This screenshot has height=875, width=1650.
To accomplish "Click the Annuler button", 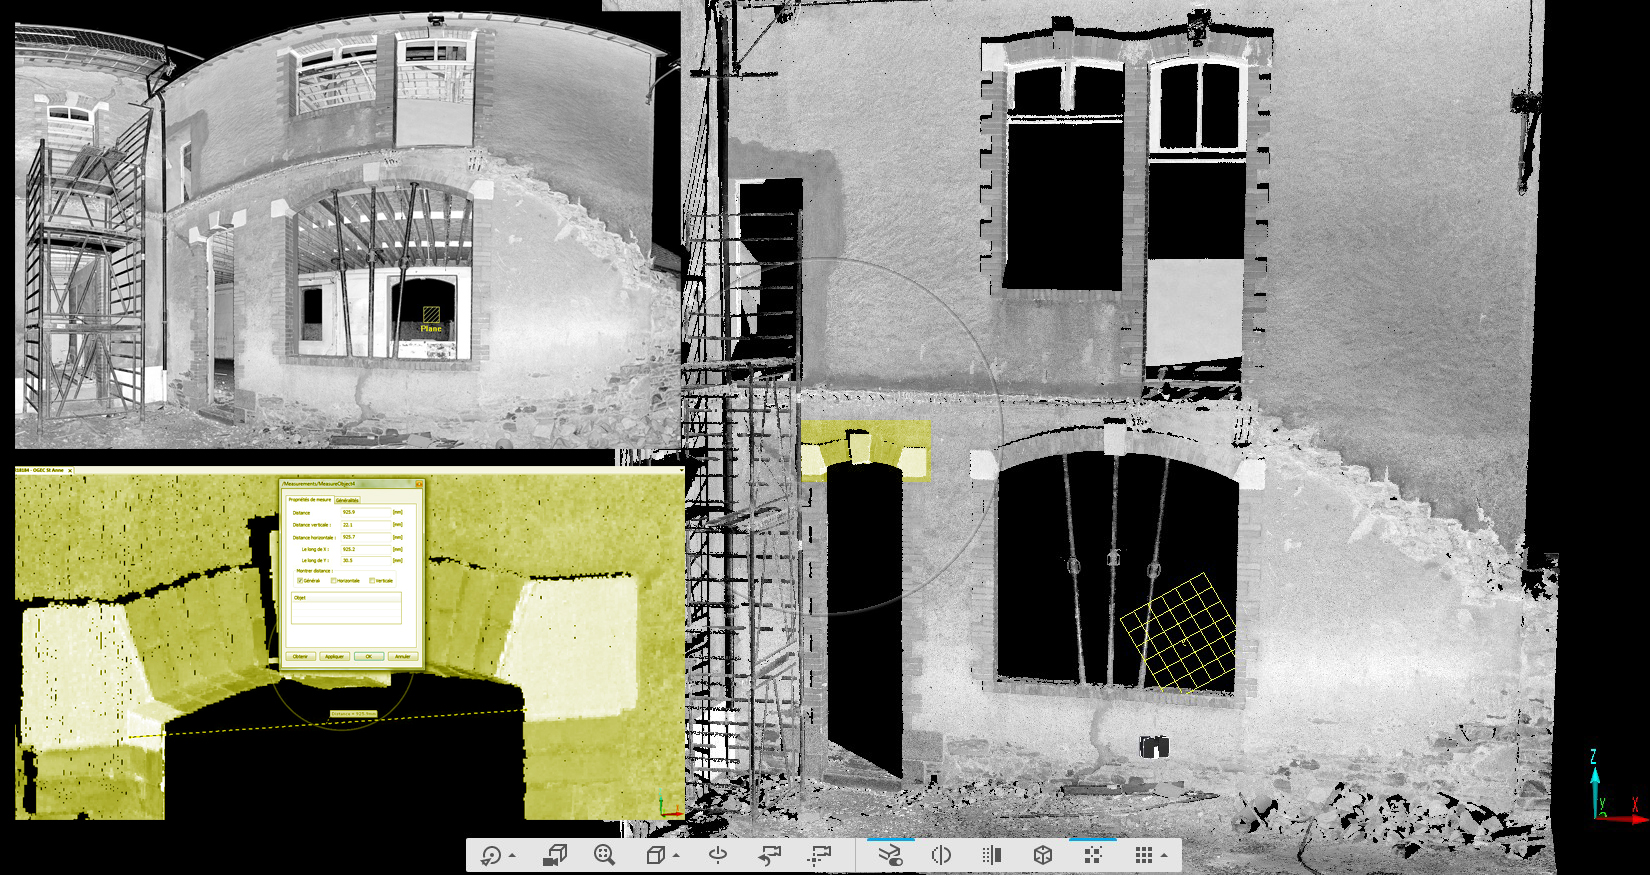I will (402, 657).
